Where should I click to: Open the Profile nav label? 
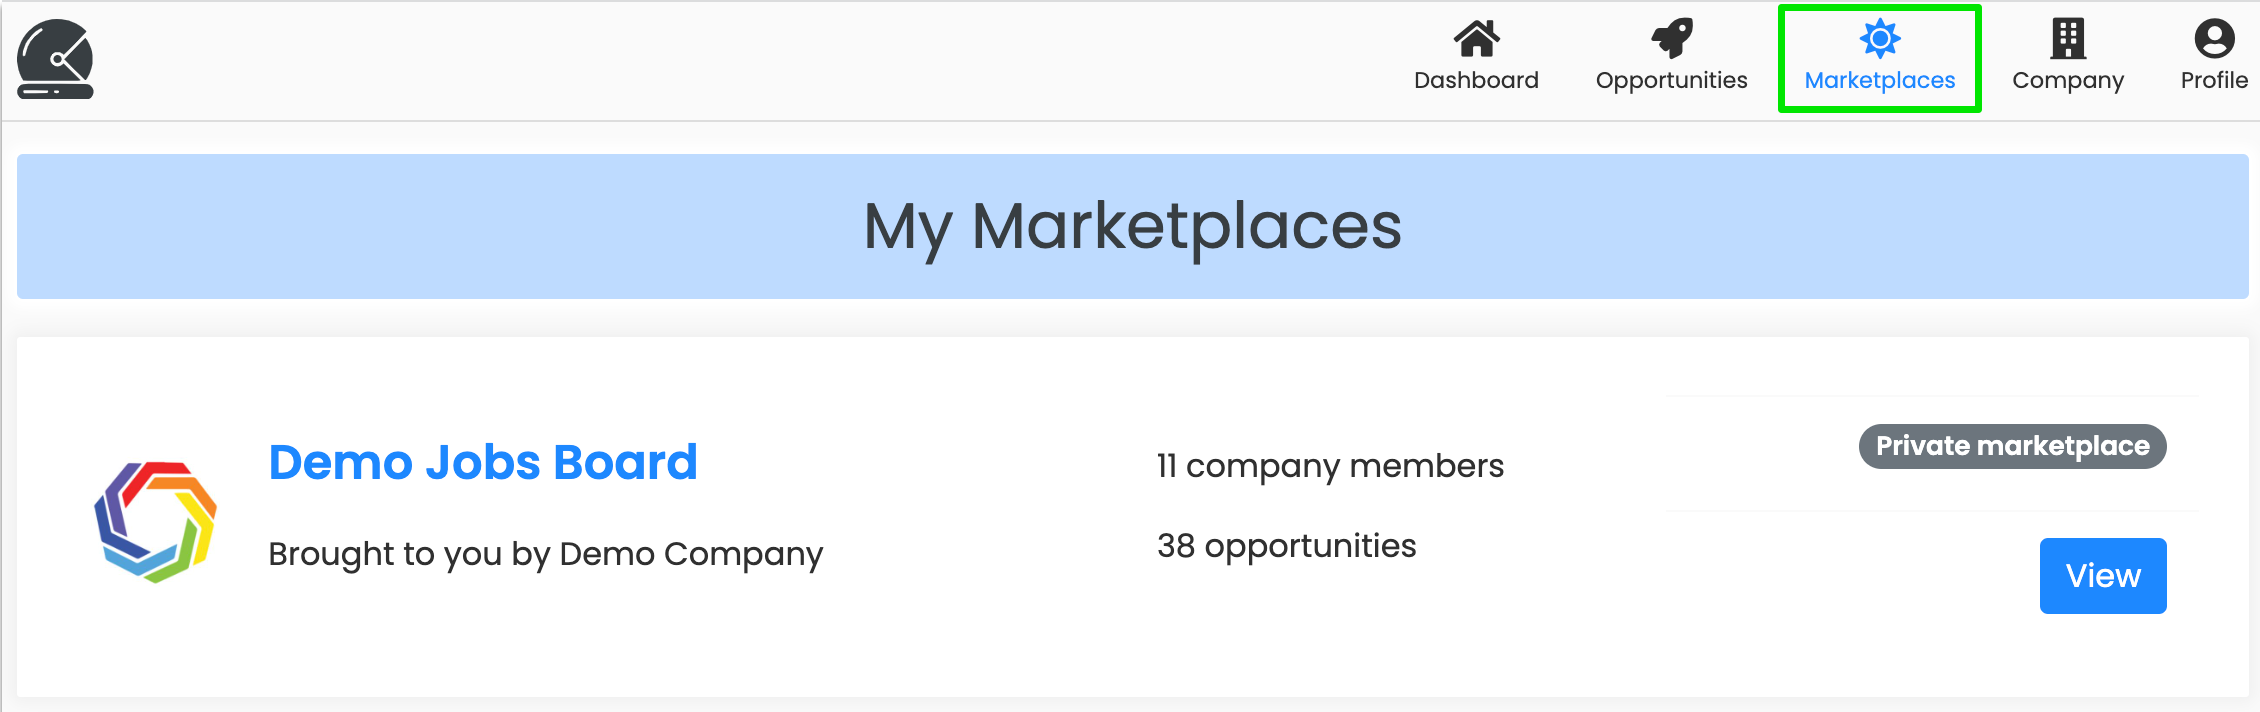2214,80
